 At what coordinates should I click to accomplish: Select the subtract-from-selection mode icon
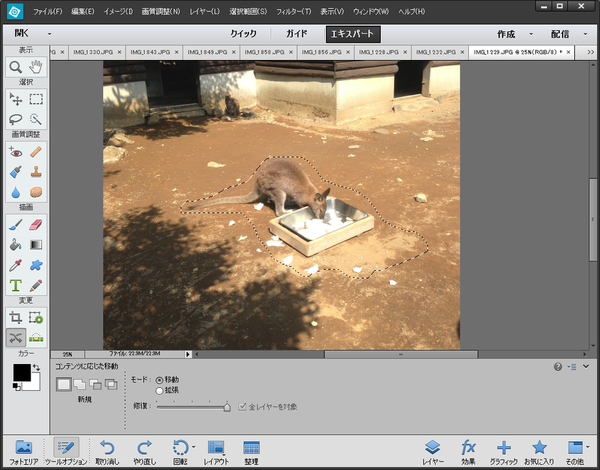(95, 384)
